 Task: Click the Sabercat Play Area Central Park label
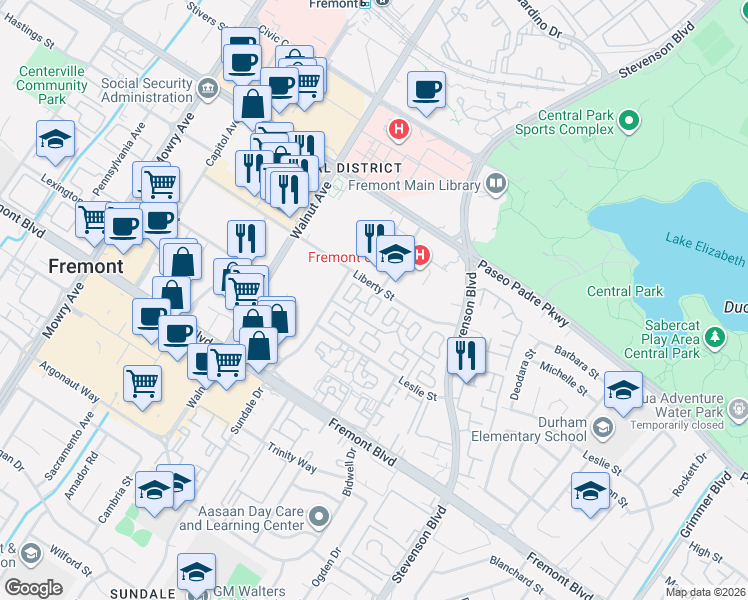coord(662,339)
